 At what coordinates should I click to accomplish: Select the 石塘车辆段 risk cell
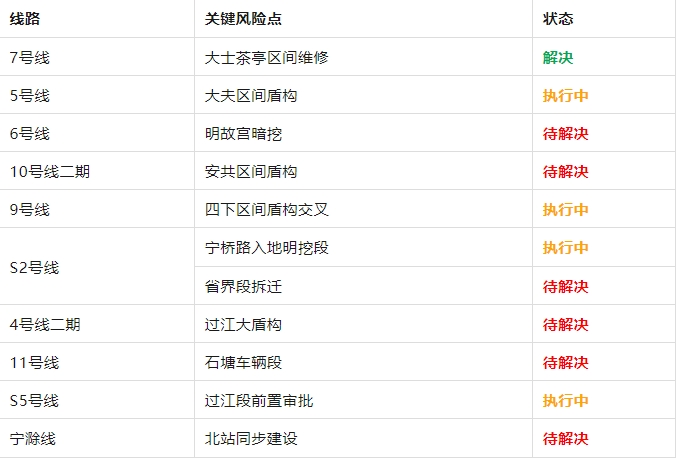[243, 362]
